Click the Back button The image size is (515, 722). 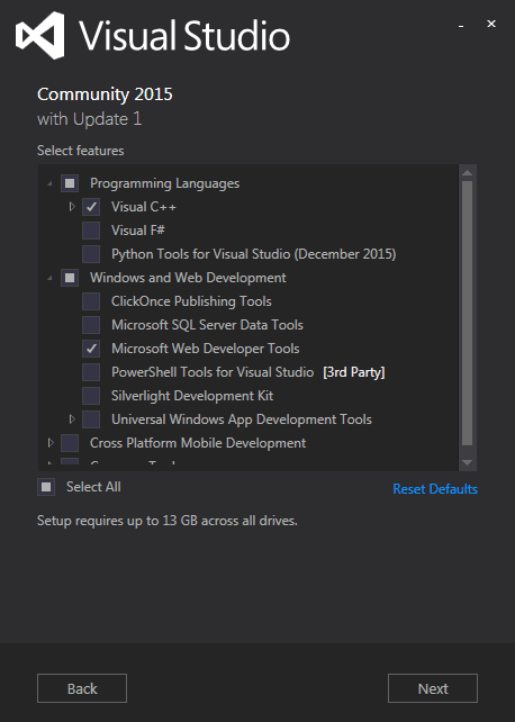82,688
